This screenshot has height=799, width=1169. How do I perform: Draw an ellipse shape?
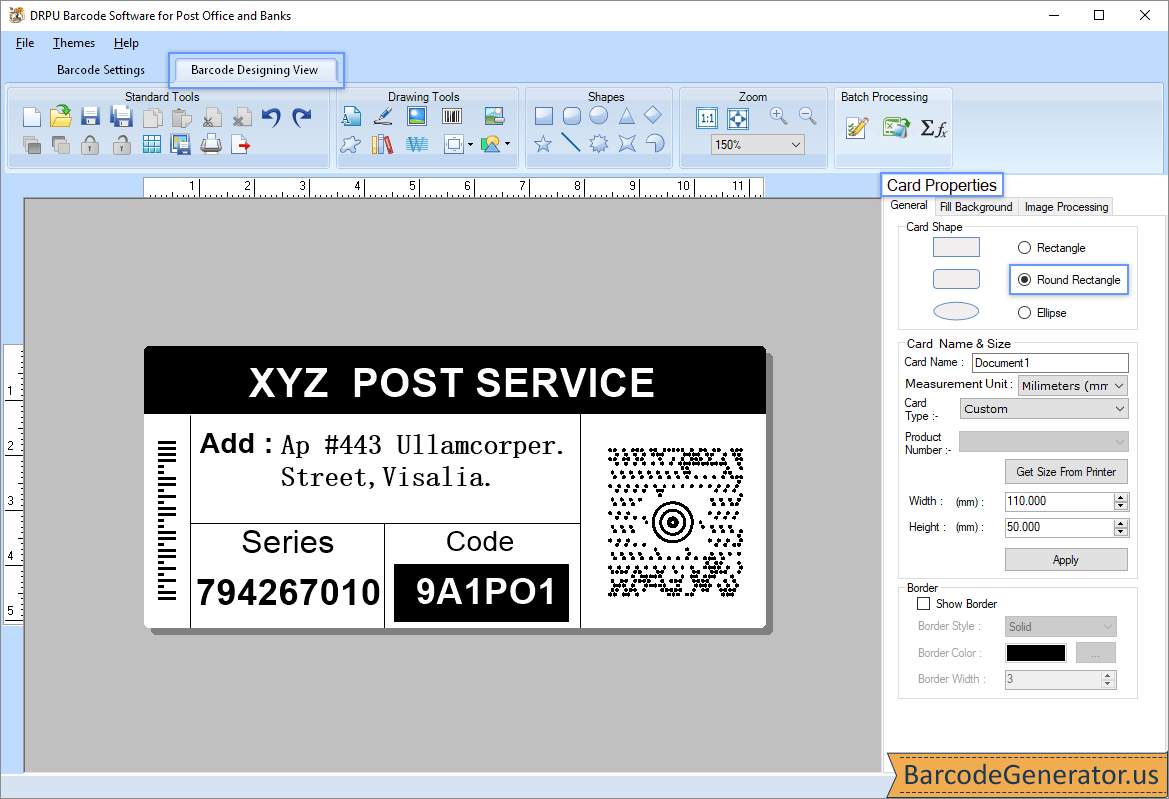[599, 116]
